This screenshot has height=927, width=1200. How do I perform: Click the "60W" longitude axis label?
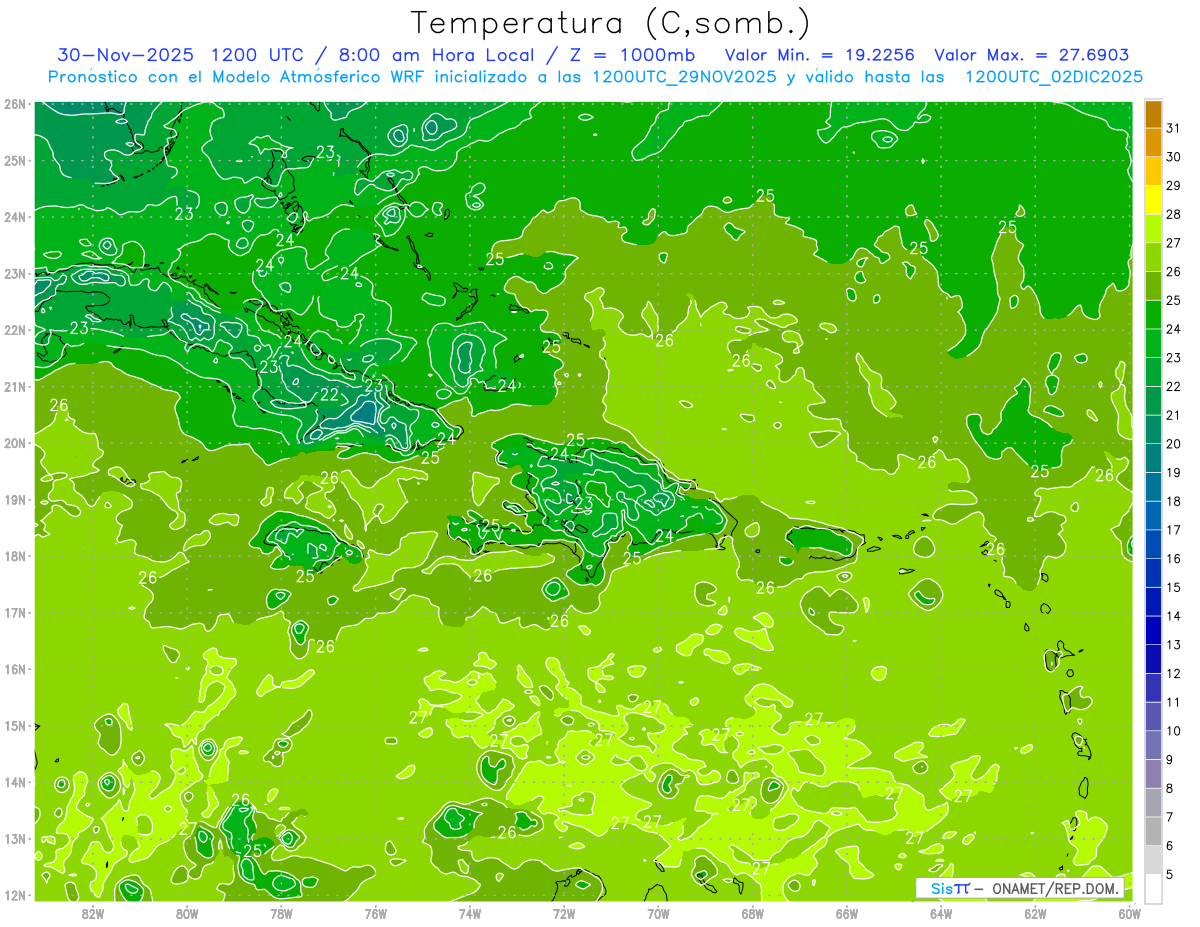pyautogui.click(x=1129, y=913)
